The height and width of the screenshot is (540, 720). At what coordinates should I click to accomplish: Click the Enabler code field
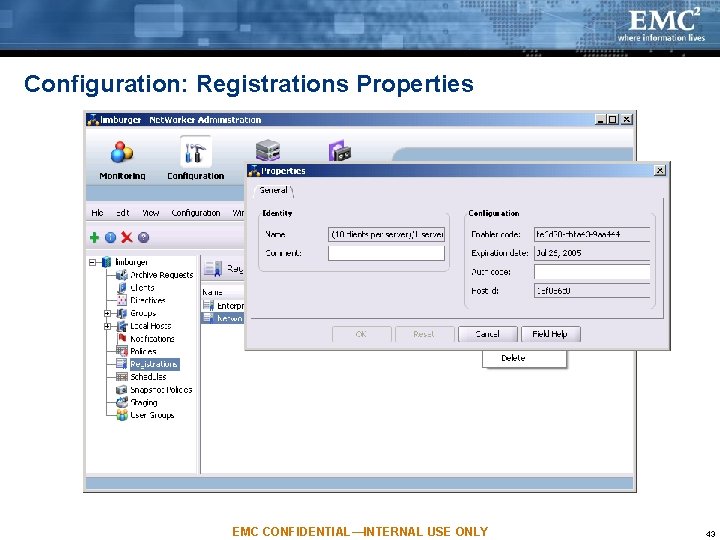592,234
